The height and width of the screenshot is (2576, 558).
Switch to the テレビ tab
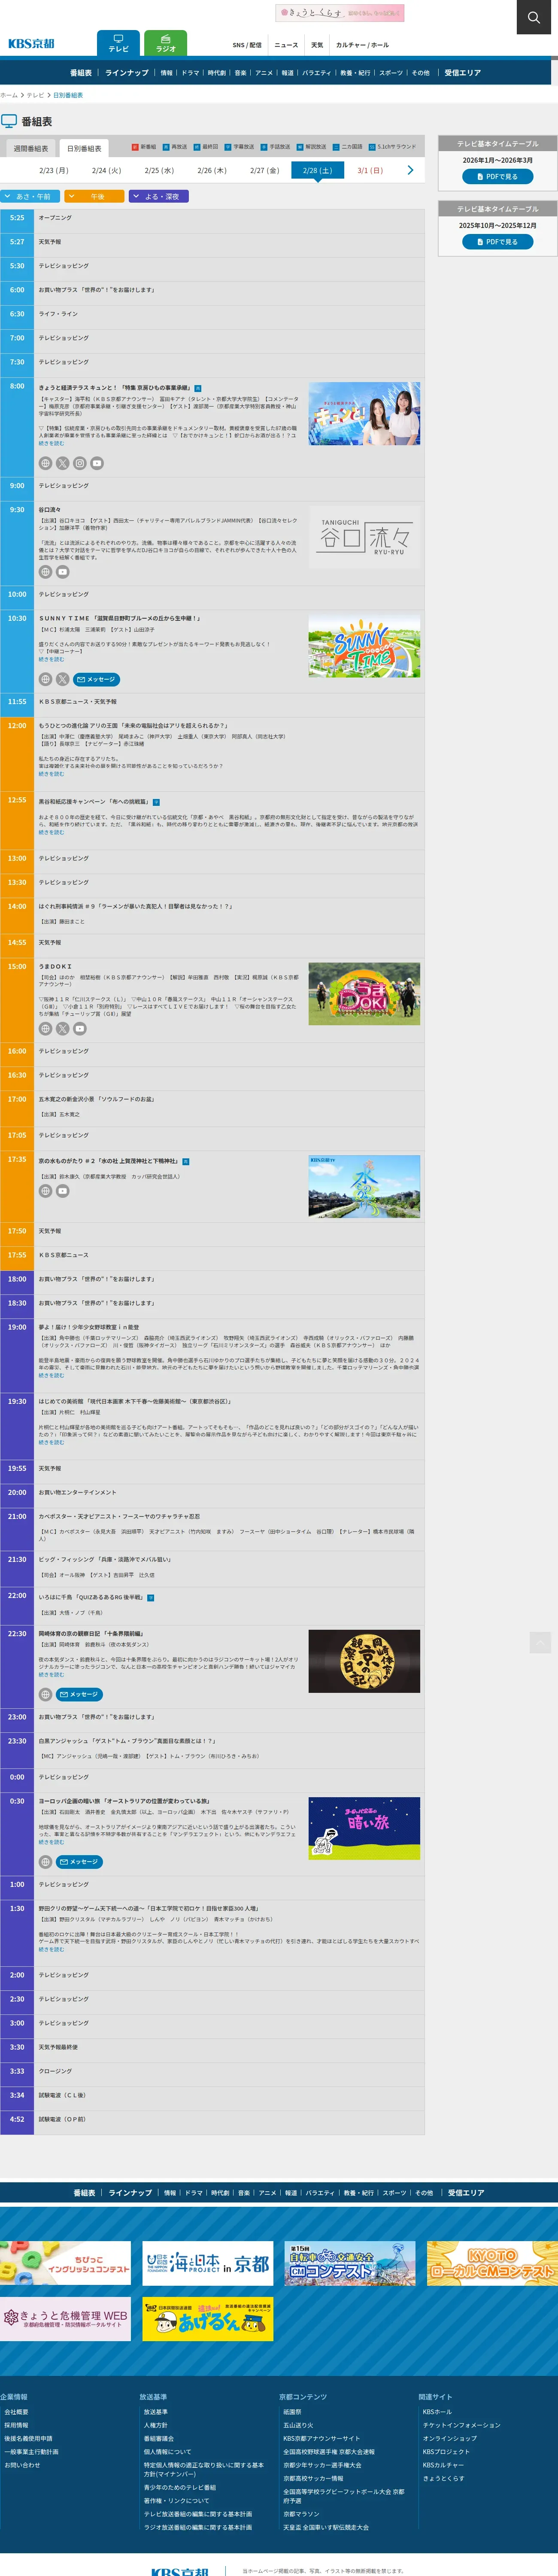[x=118, y=43]
